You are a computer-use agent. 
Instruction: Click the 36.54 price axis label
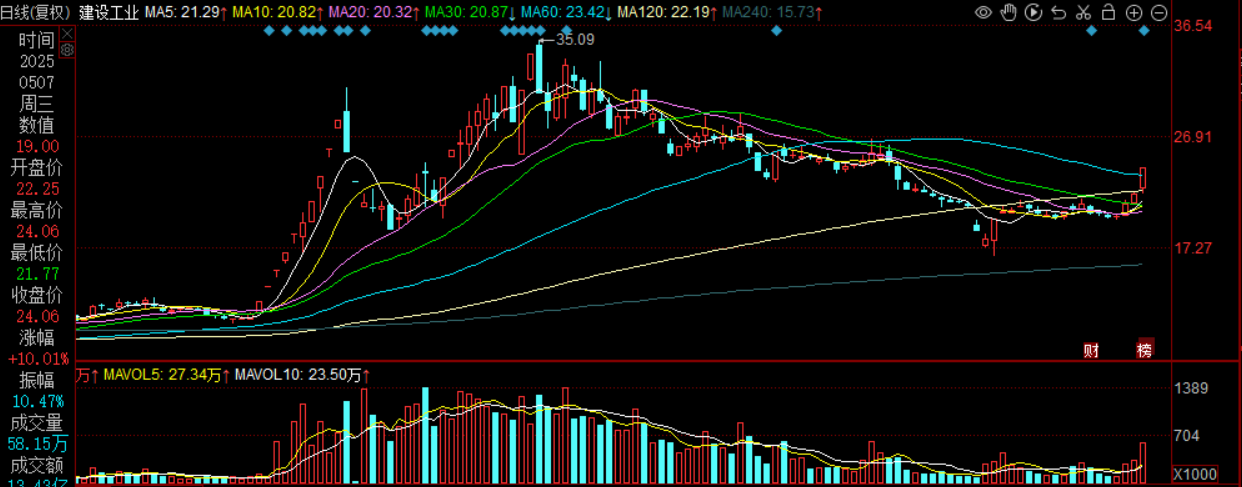(x=1193, y=27)
